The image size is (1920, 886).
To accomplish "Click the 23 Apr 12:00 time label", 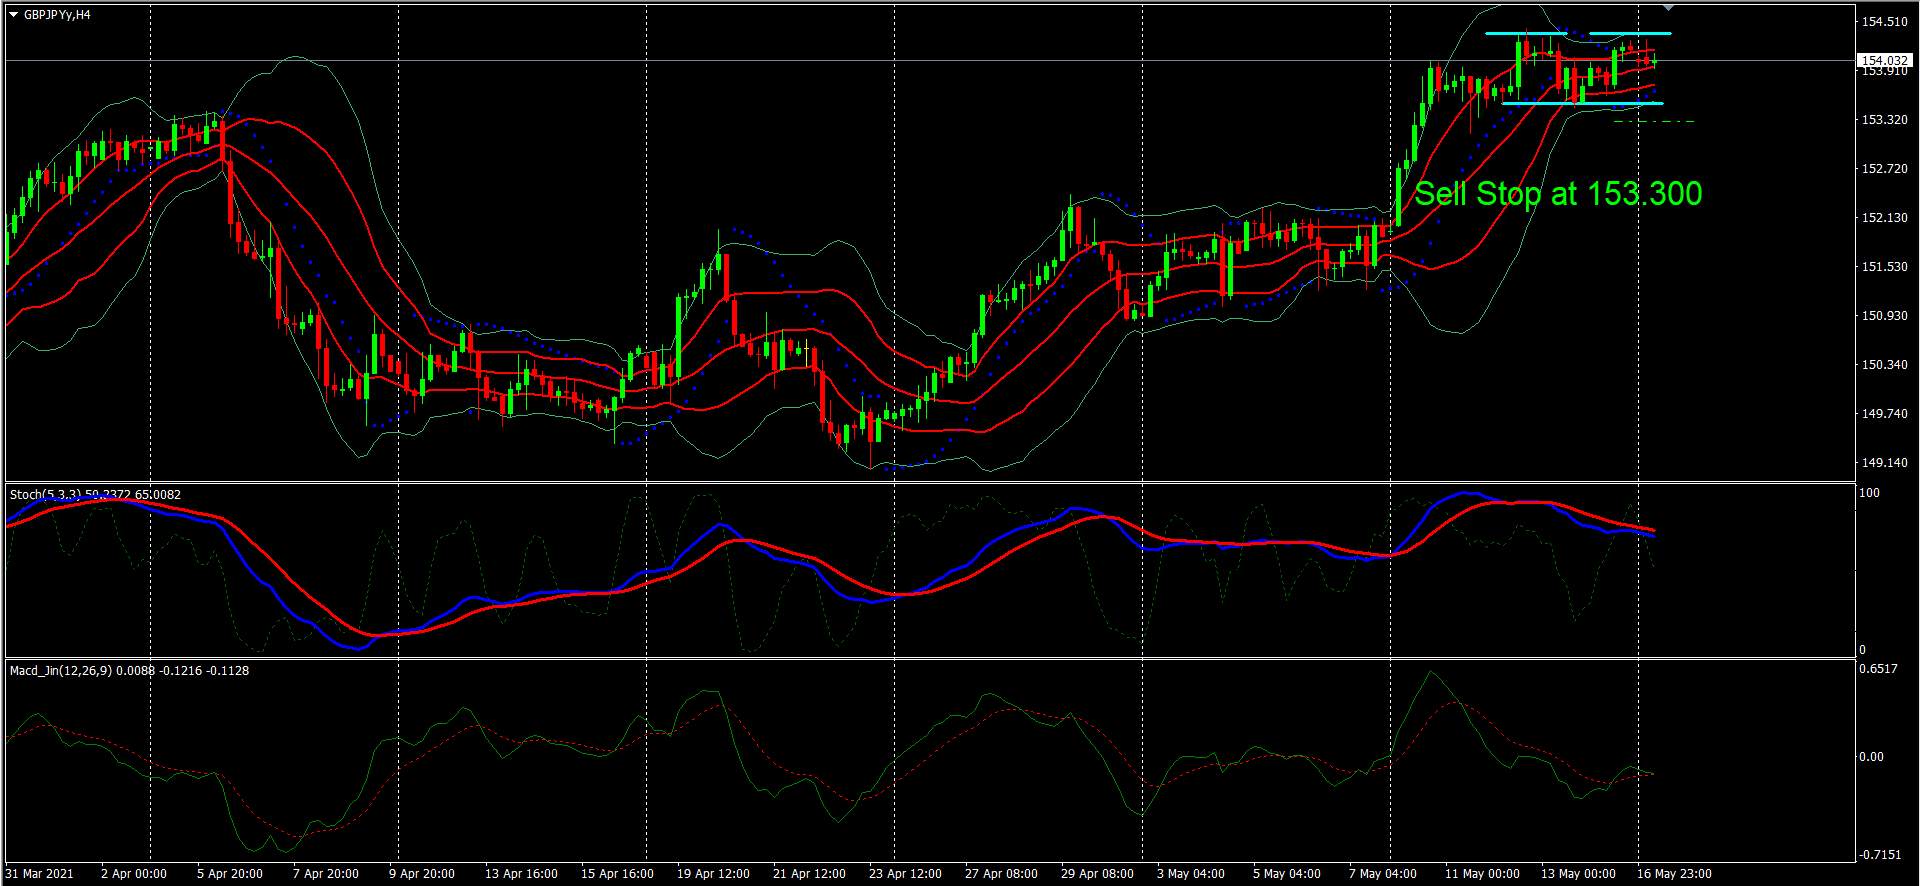I will (906, 874).
